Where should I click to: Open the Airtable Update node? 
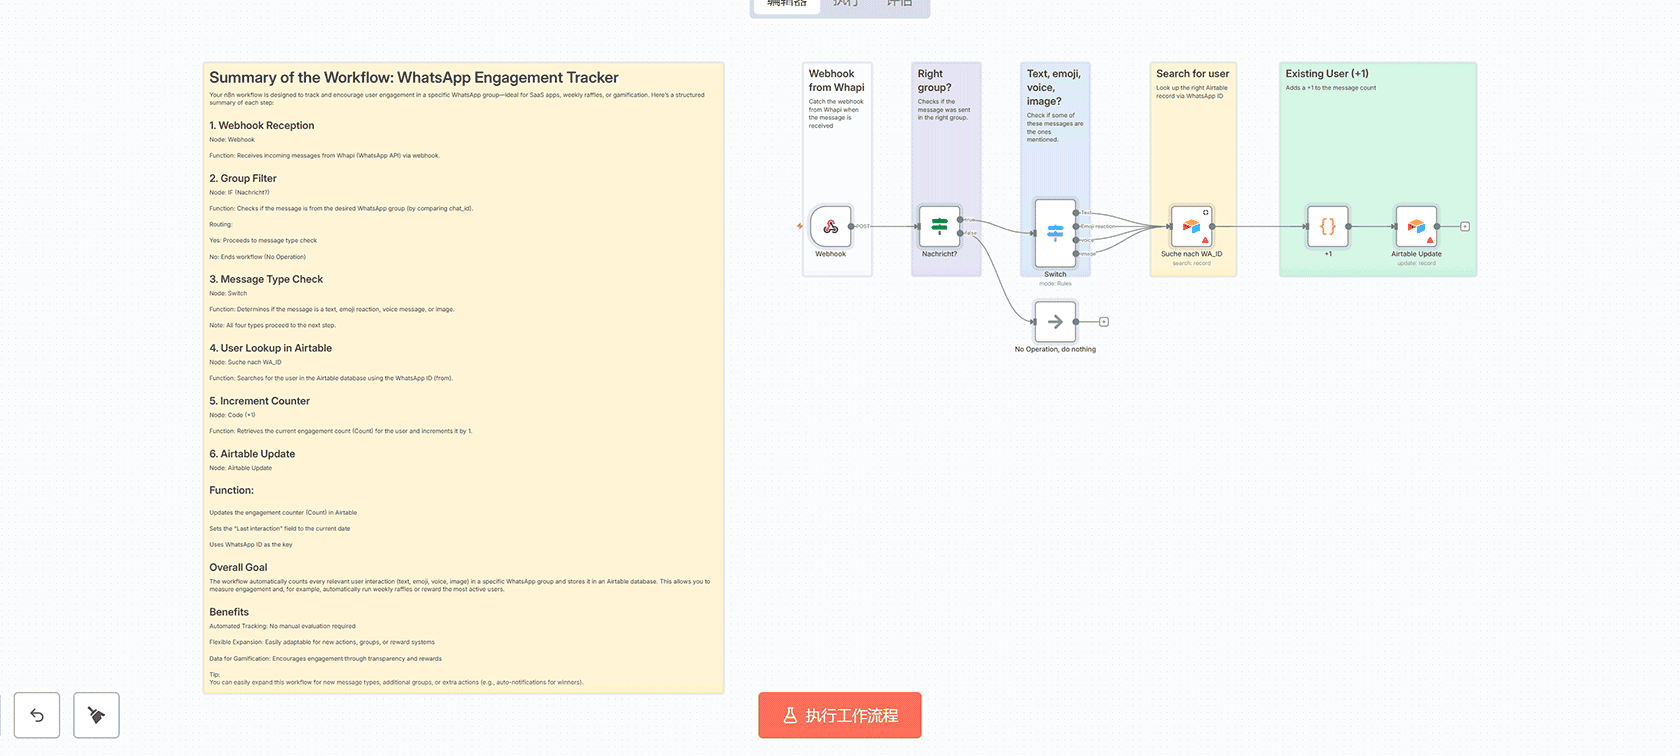tap(1416, 227)
